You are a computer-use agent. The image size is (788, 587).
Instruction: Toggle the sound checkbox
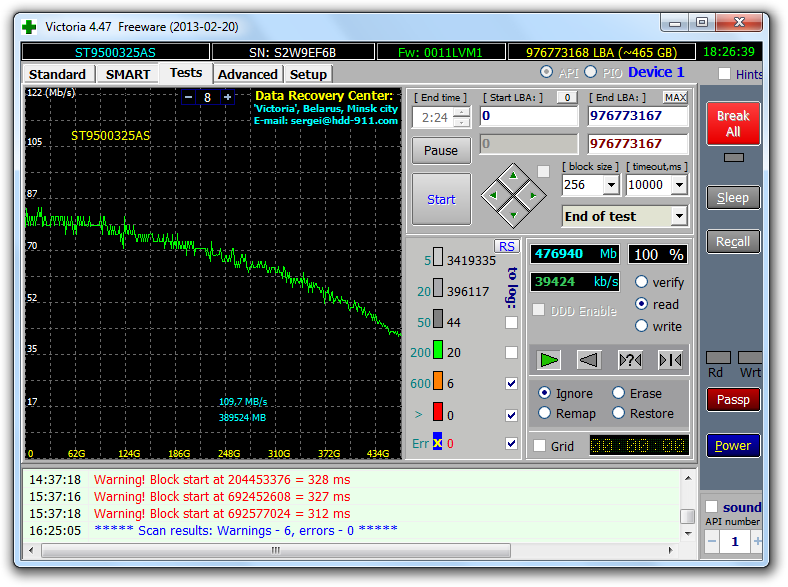(712, 507)
